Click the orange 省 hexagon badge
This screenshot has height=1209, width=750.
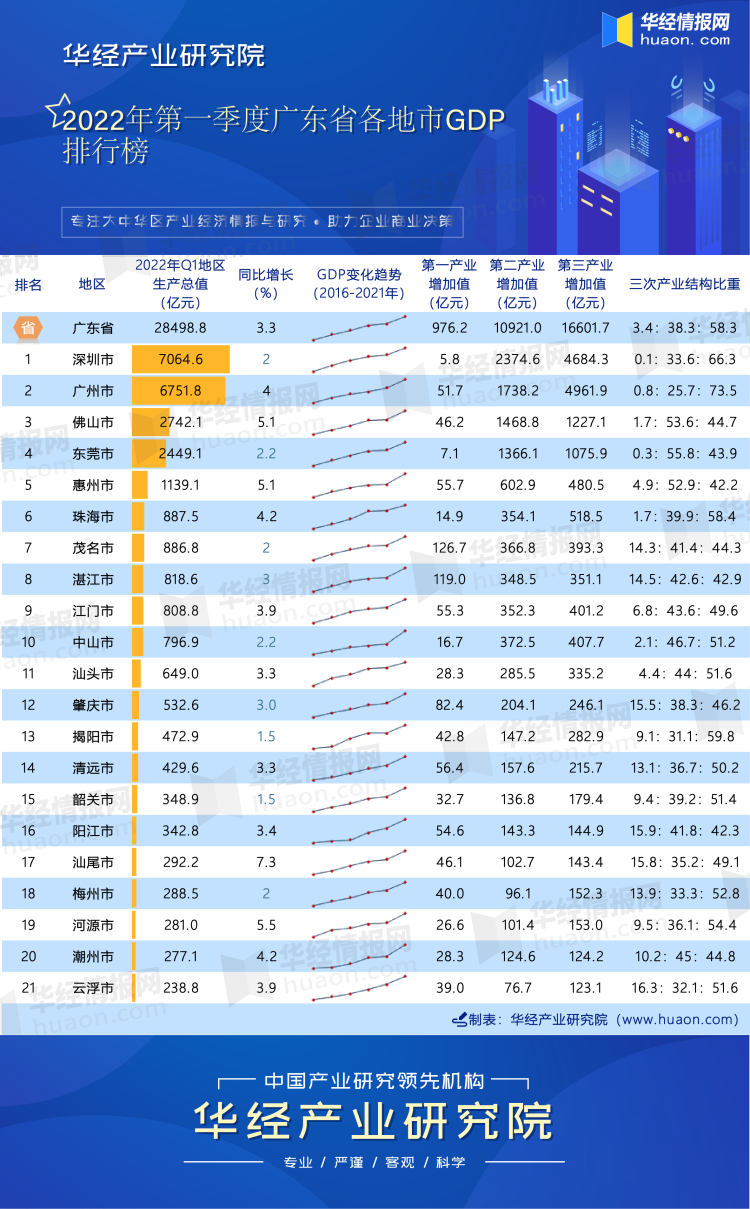tap(29, 327)
